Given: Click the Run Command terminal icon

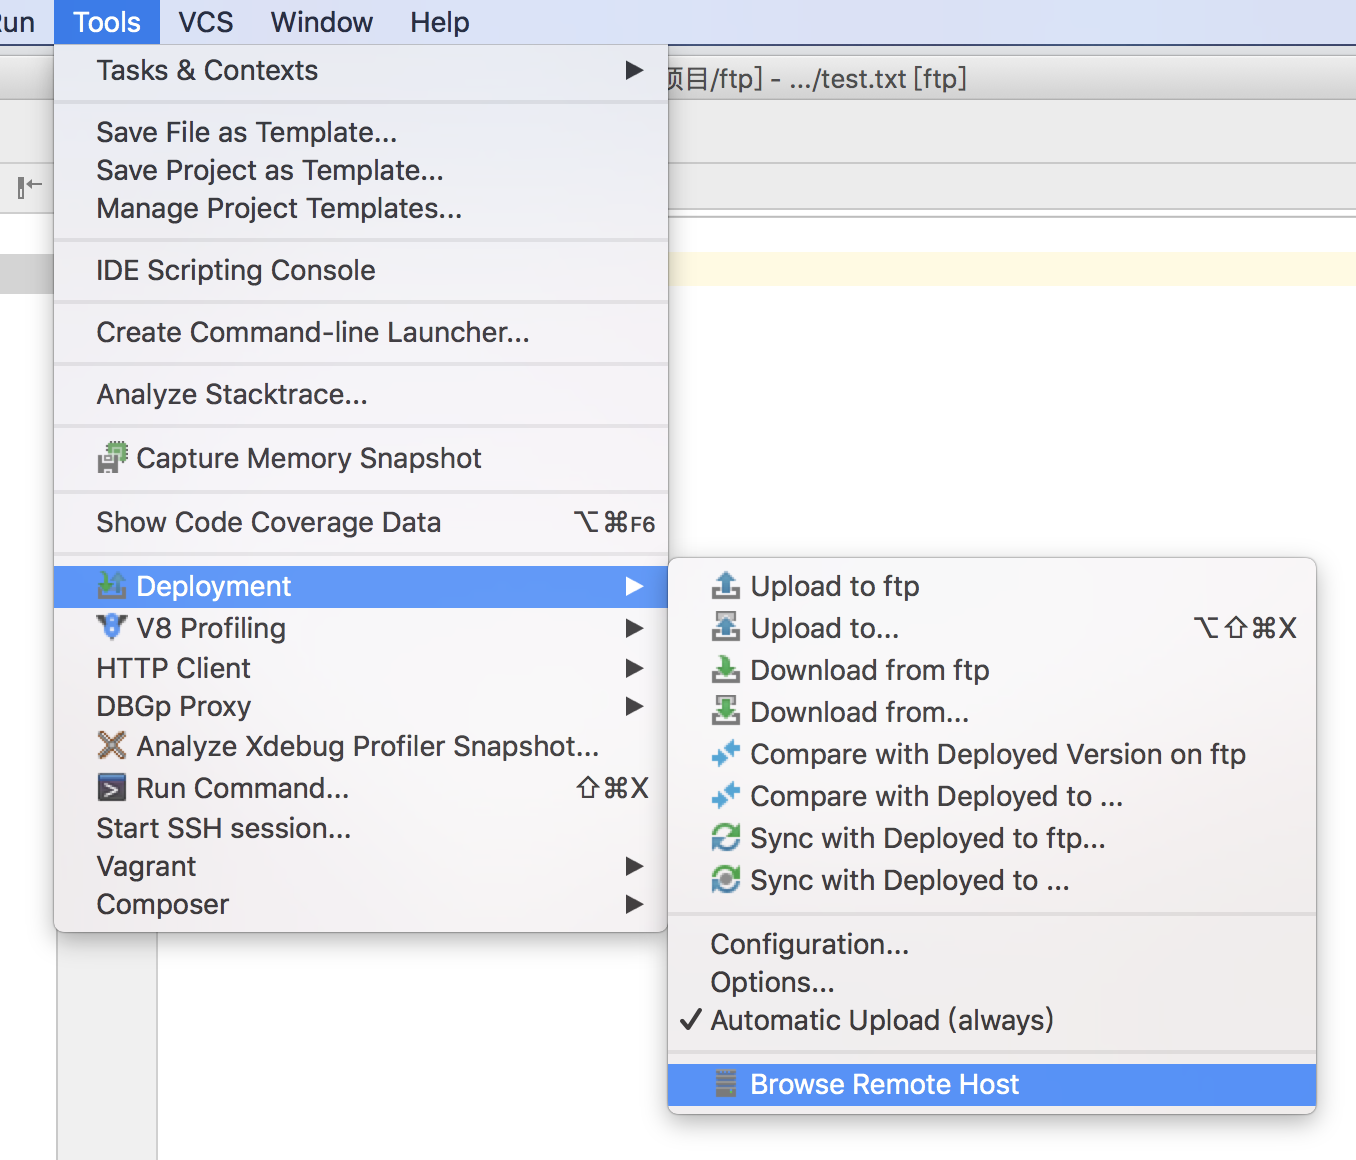Looking at the screenshot, I should [x=111, y=788].
